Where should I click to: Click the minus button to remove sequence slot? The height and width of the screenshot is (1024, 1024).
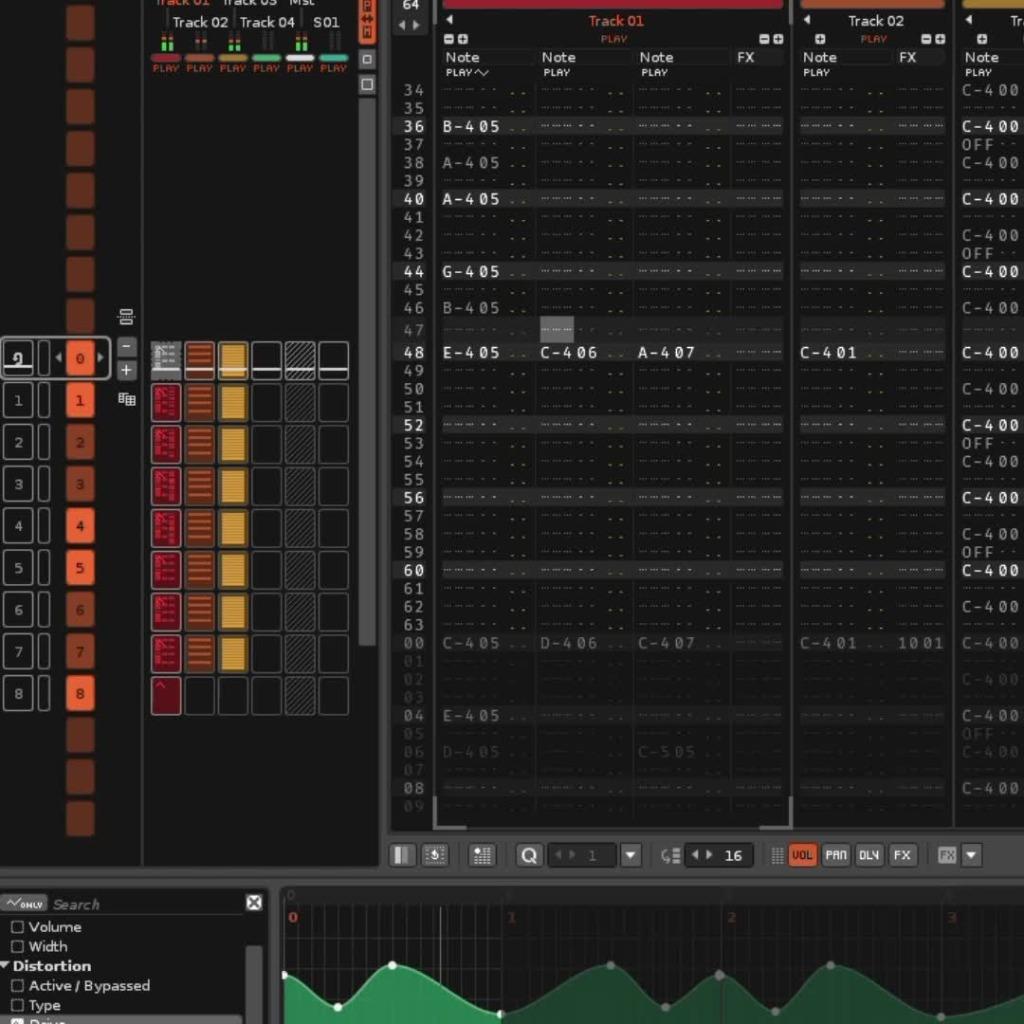tap(126, 345)
